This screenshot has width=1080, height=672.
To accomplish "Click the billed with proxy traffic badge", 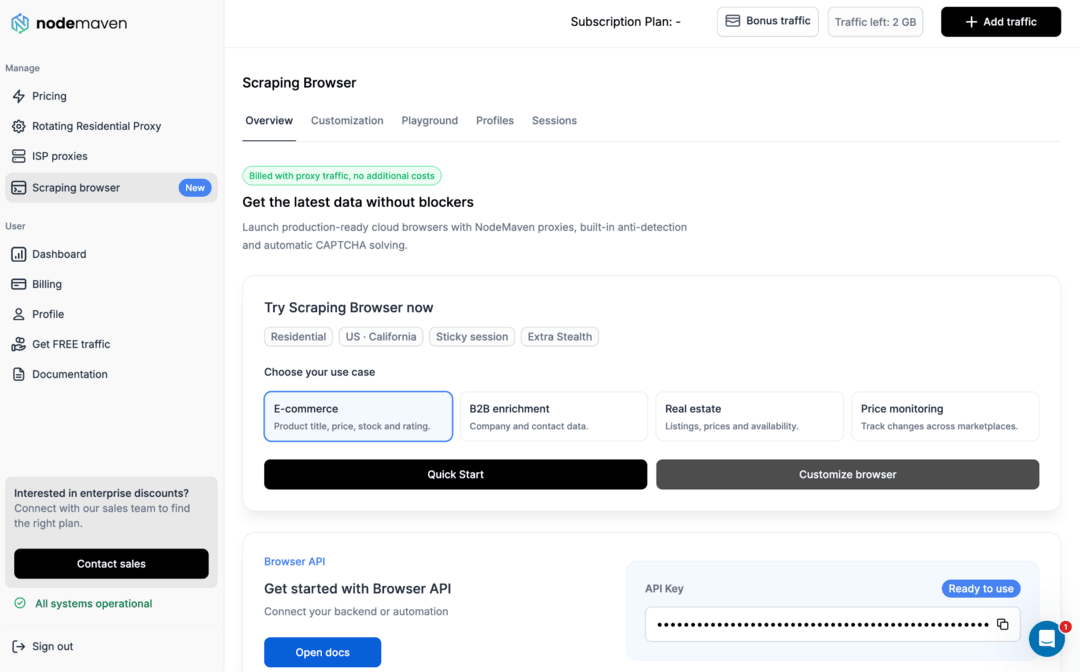I will click(x=342, y=176).
